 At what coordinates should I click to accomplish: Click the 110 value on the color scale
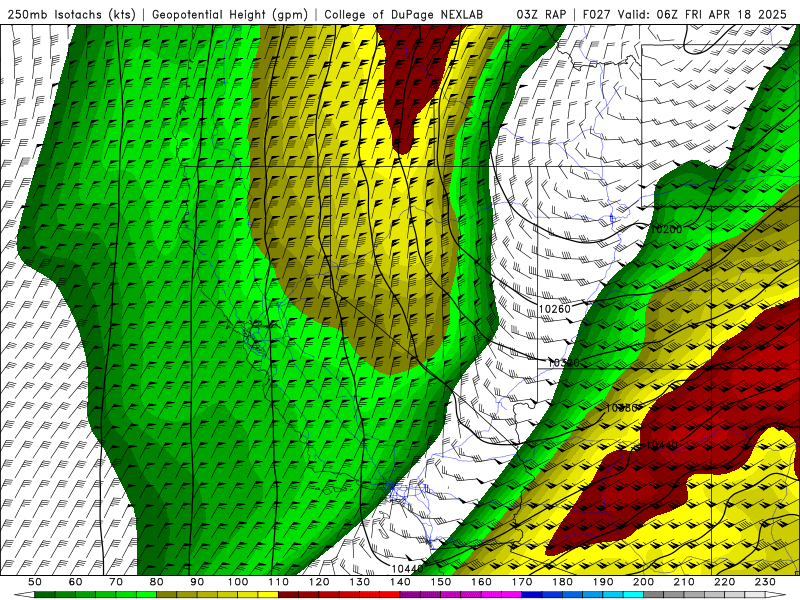(x=279, y=582)
